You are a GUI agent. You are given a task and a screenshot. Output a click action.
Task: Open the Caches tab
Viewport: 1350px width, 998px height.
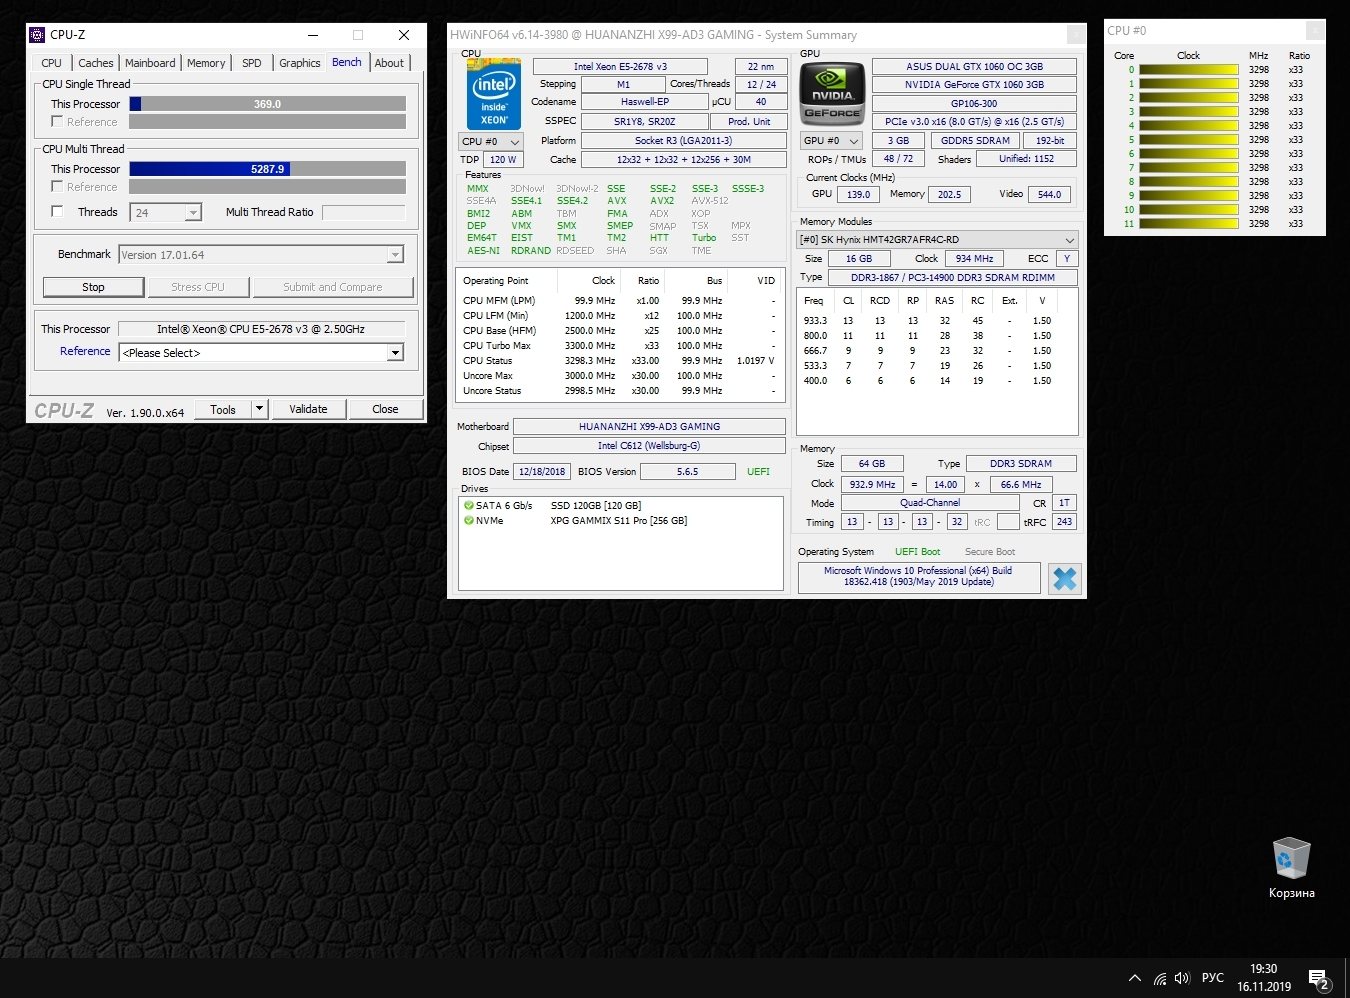(x=96, y=63)
